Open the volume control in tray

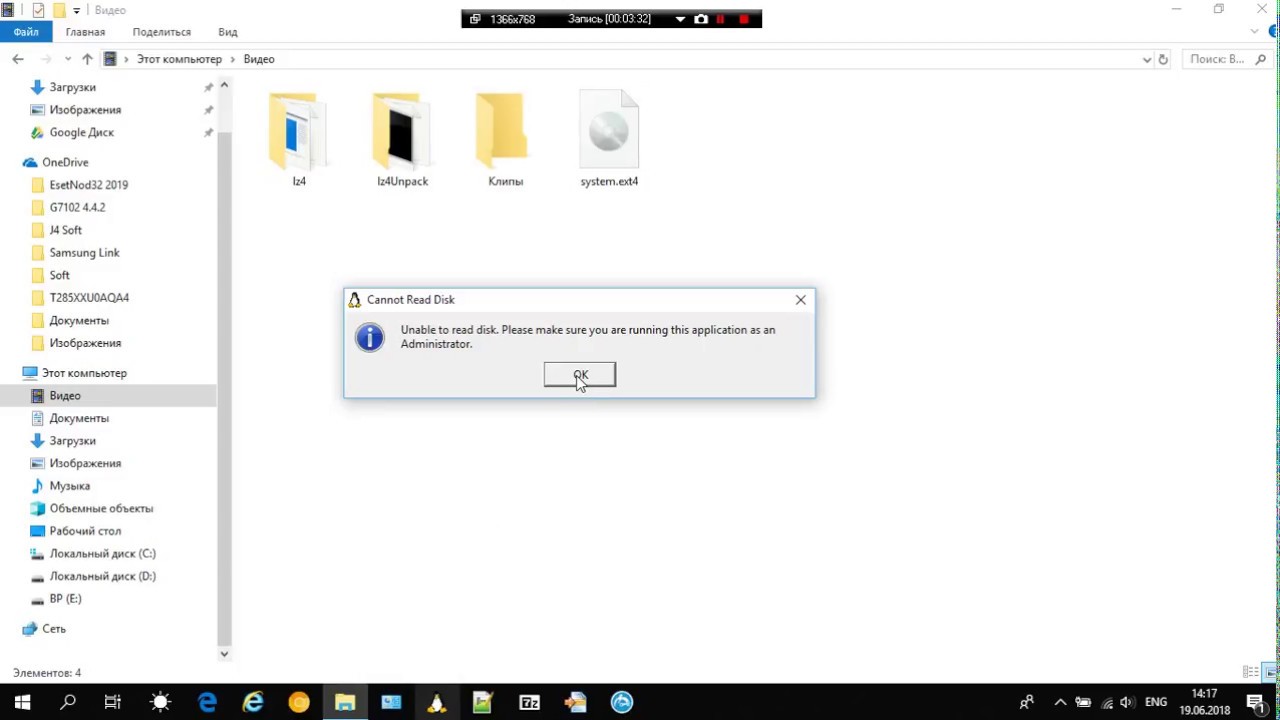(x=1127, y=702)
